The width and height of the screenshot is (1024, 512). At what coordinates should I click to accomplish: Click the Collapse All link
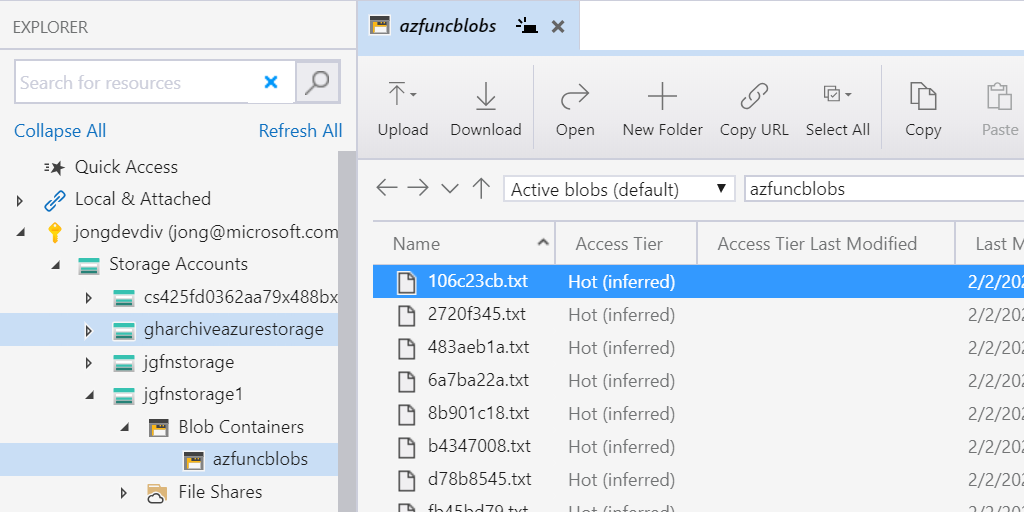click(60, 131)
